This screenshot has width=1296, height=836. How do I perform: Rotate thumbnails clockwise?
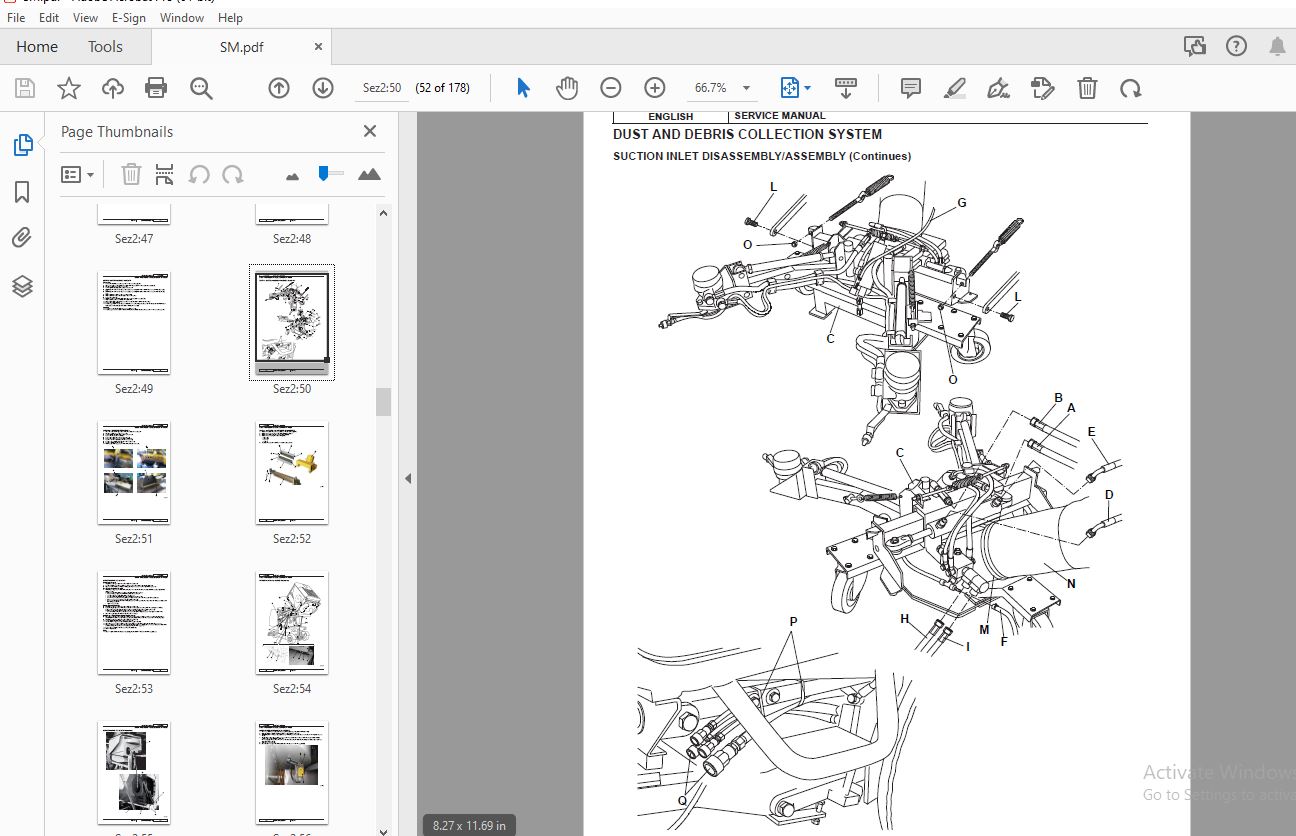(x=233, y=174)
